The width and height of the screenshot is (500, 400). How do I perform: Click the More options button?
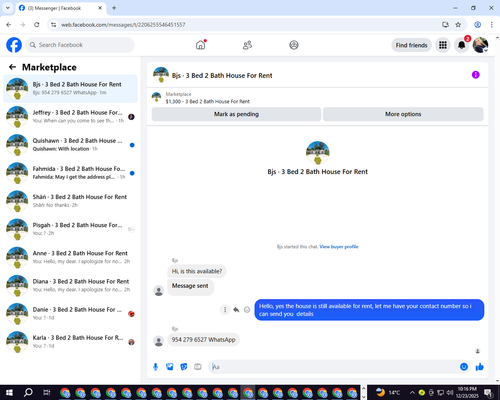point(403,114)
